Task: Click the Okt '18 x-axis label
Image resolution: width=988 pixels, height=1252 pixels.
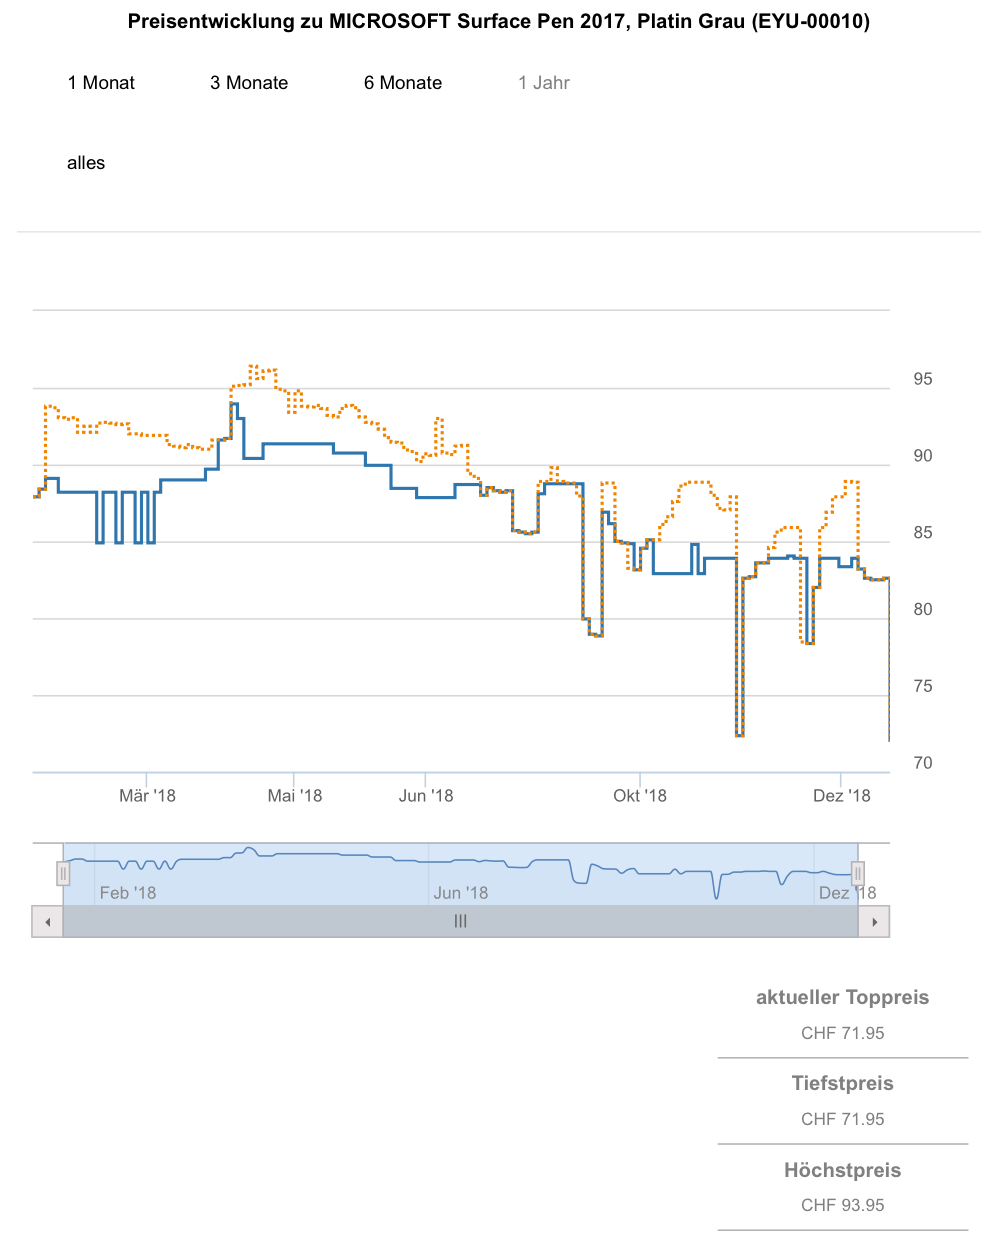Action: point(640,796)
